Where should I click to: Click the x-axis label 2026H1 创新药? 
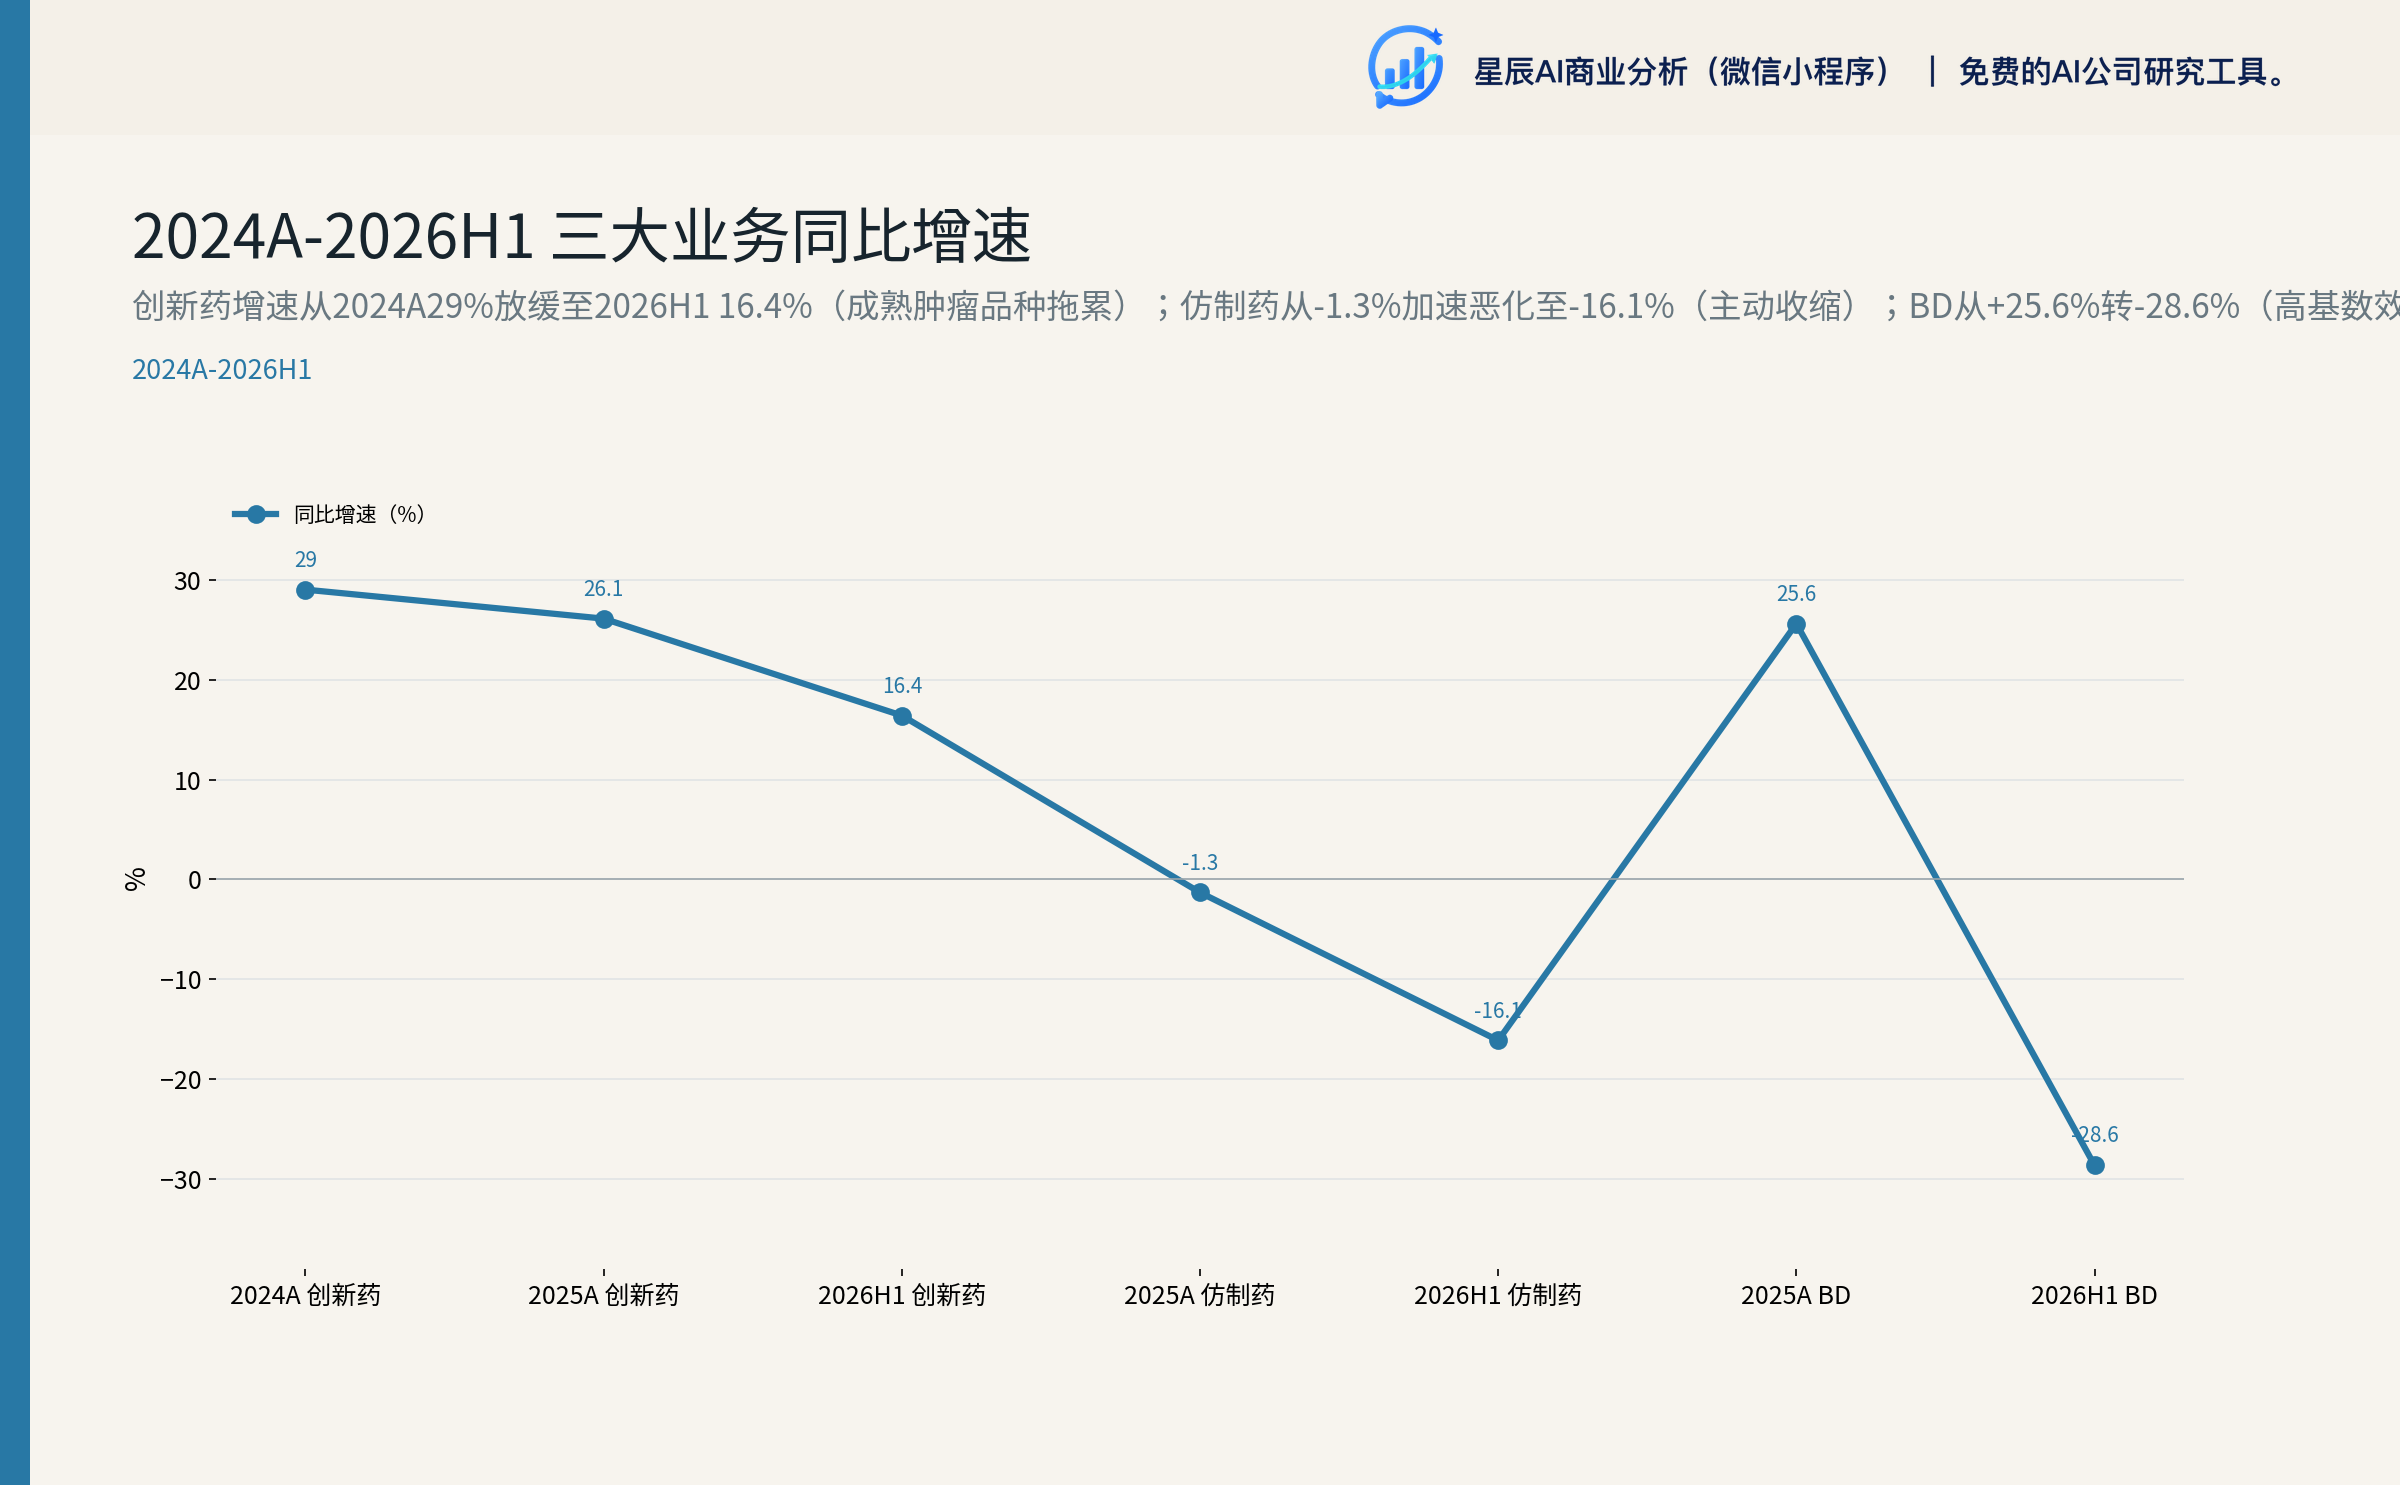click(902, 1296)
